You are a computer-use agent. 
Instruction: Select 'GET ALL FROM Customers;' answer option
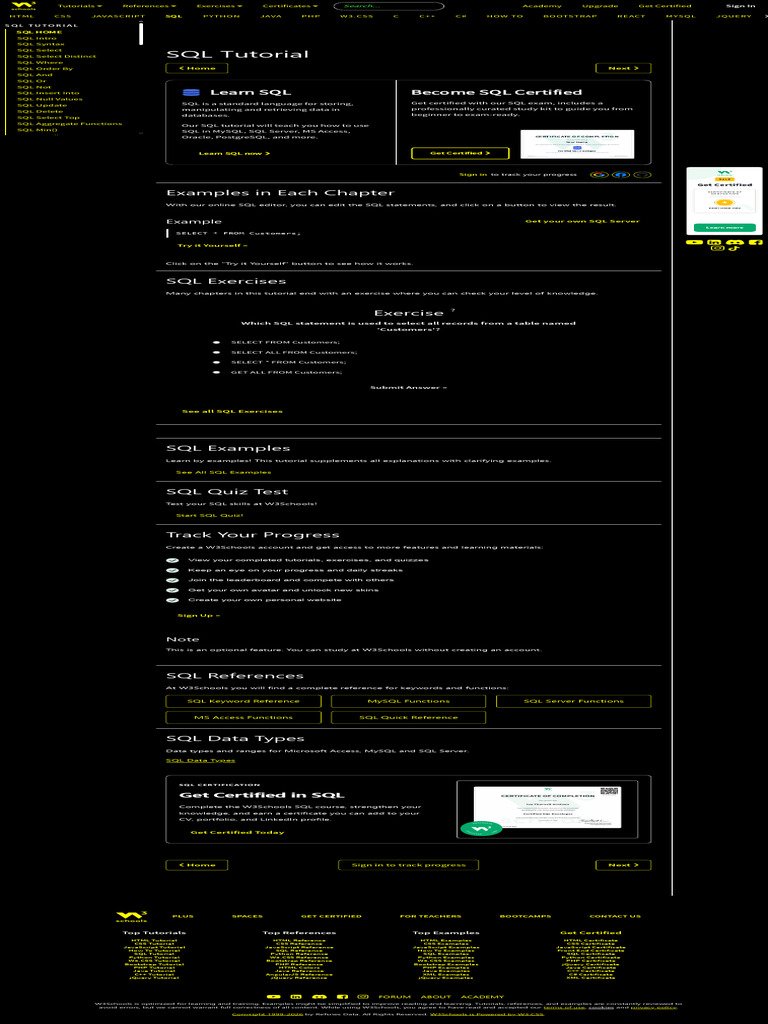tap(216, 372)
